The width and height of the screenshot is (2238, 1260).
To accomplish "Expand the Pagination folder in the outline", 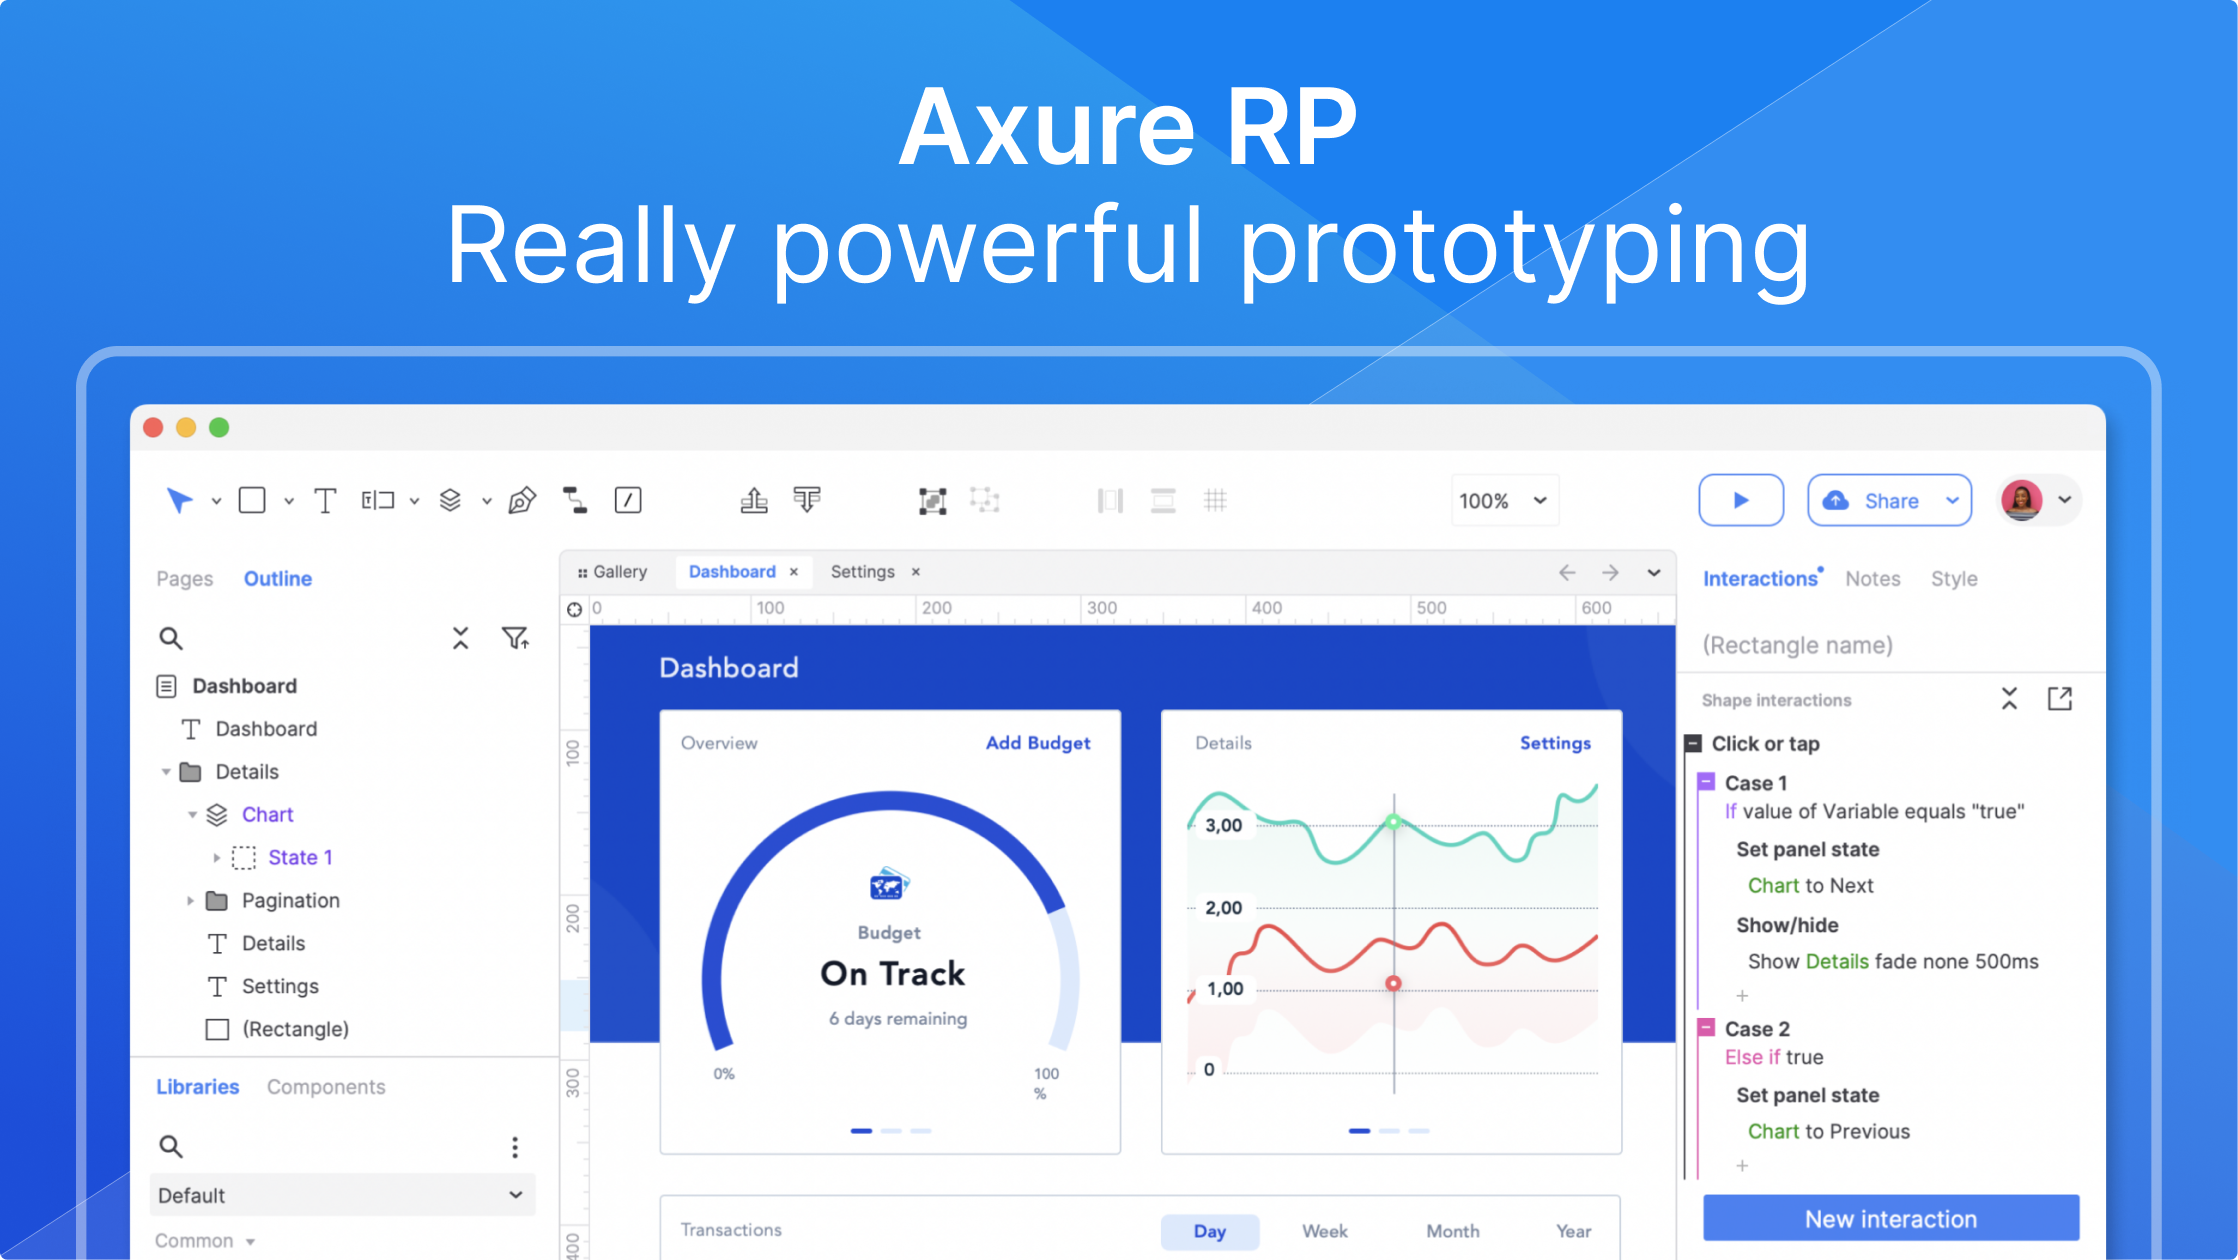I will (x=191, y=900).
